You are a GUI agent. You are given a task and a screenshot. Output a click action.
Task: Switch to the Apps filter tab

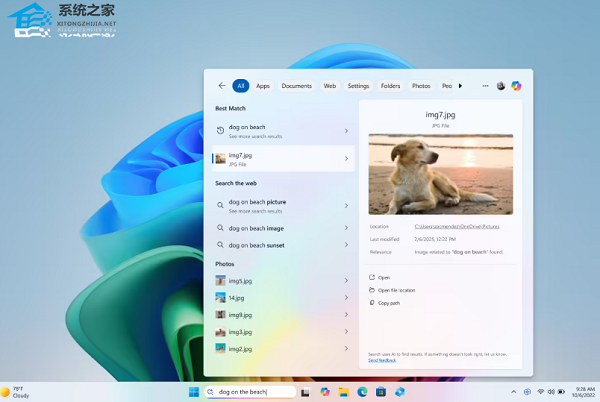(263, 86)
